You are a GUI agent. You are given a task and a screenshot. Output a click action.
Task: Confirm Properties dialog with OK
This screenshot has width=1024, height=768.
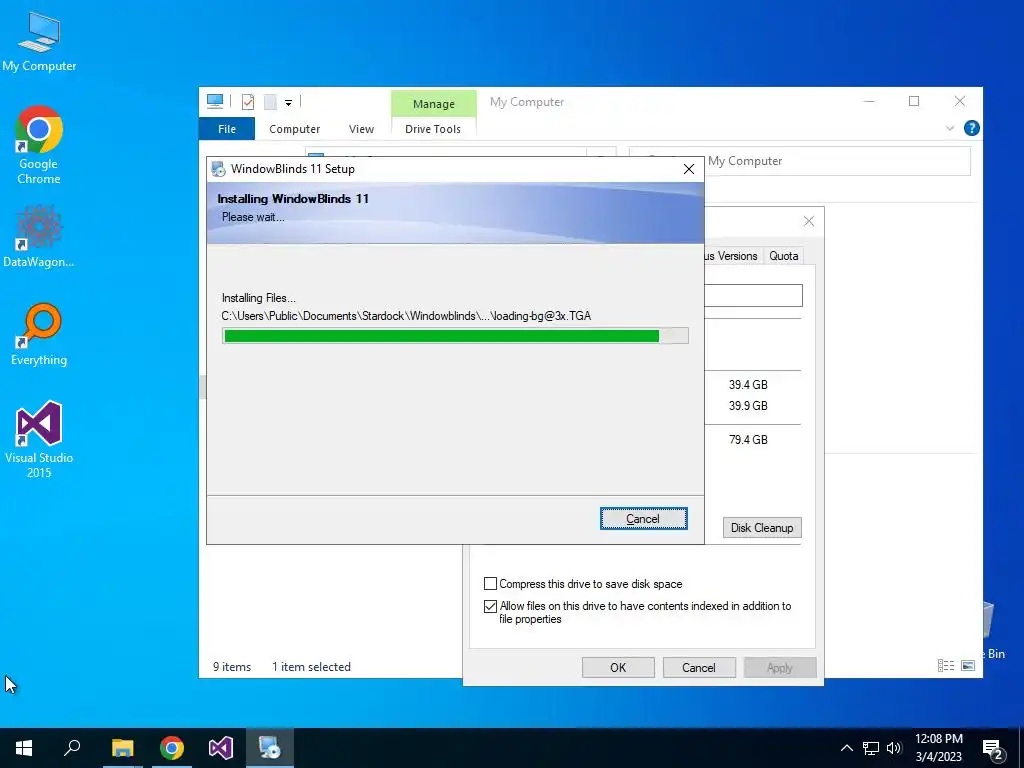coord(618,667)
